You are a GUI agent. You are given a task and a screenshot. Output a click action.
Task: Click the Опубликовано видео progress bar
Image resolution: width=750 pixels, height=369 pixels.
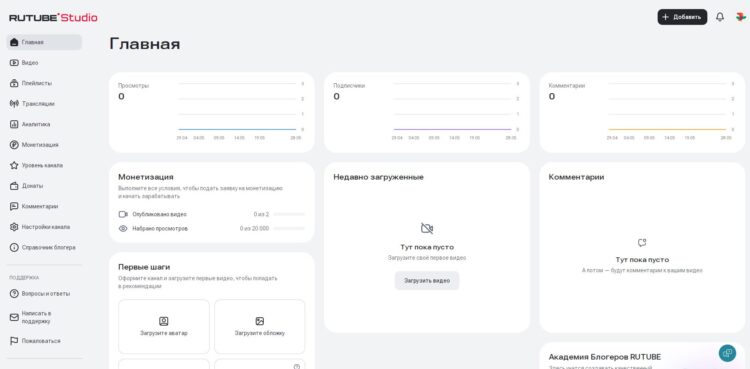pos(289,214)
